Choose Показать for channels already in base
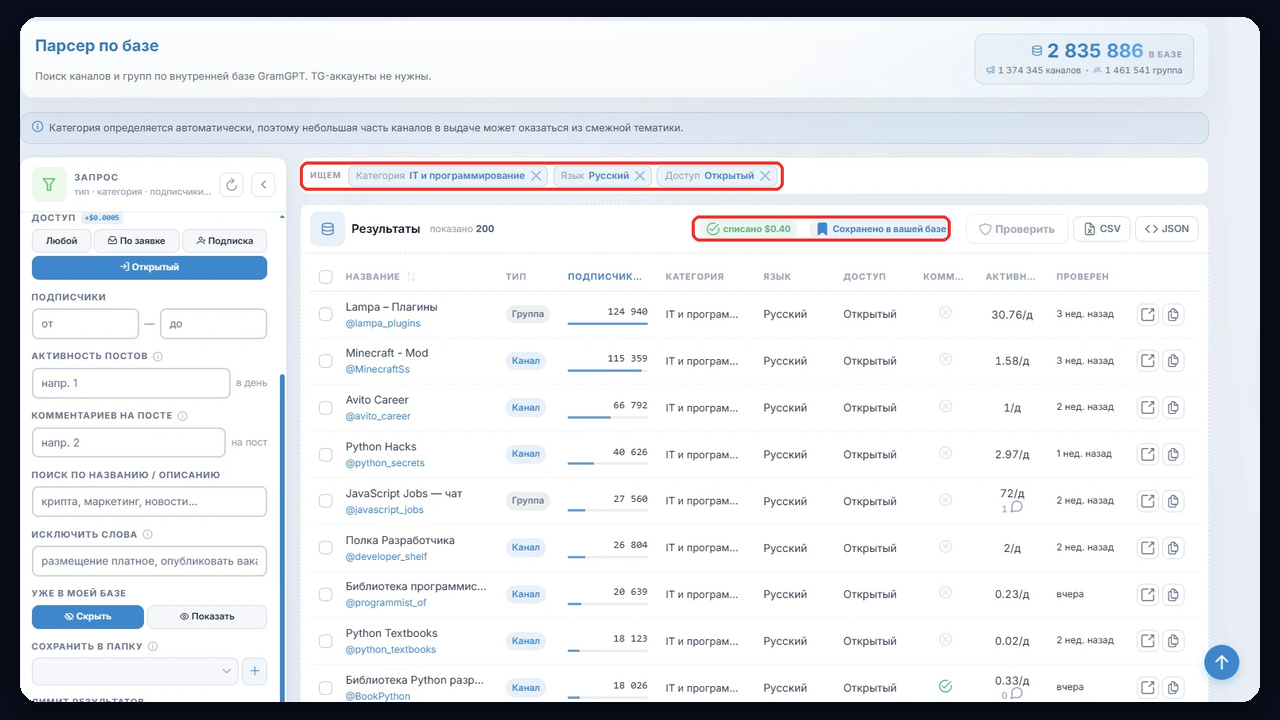 click(207, 617)
